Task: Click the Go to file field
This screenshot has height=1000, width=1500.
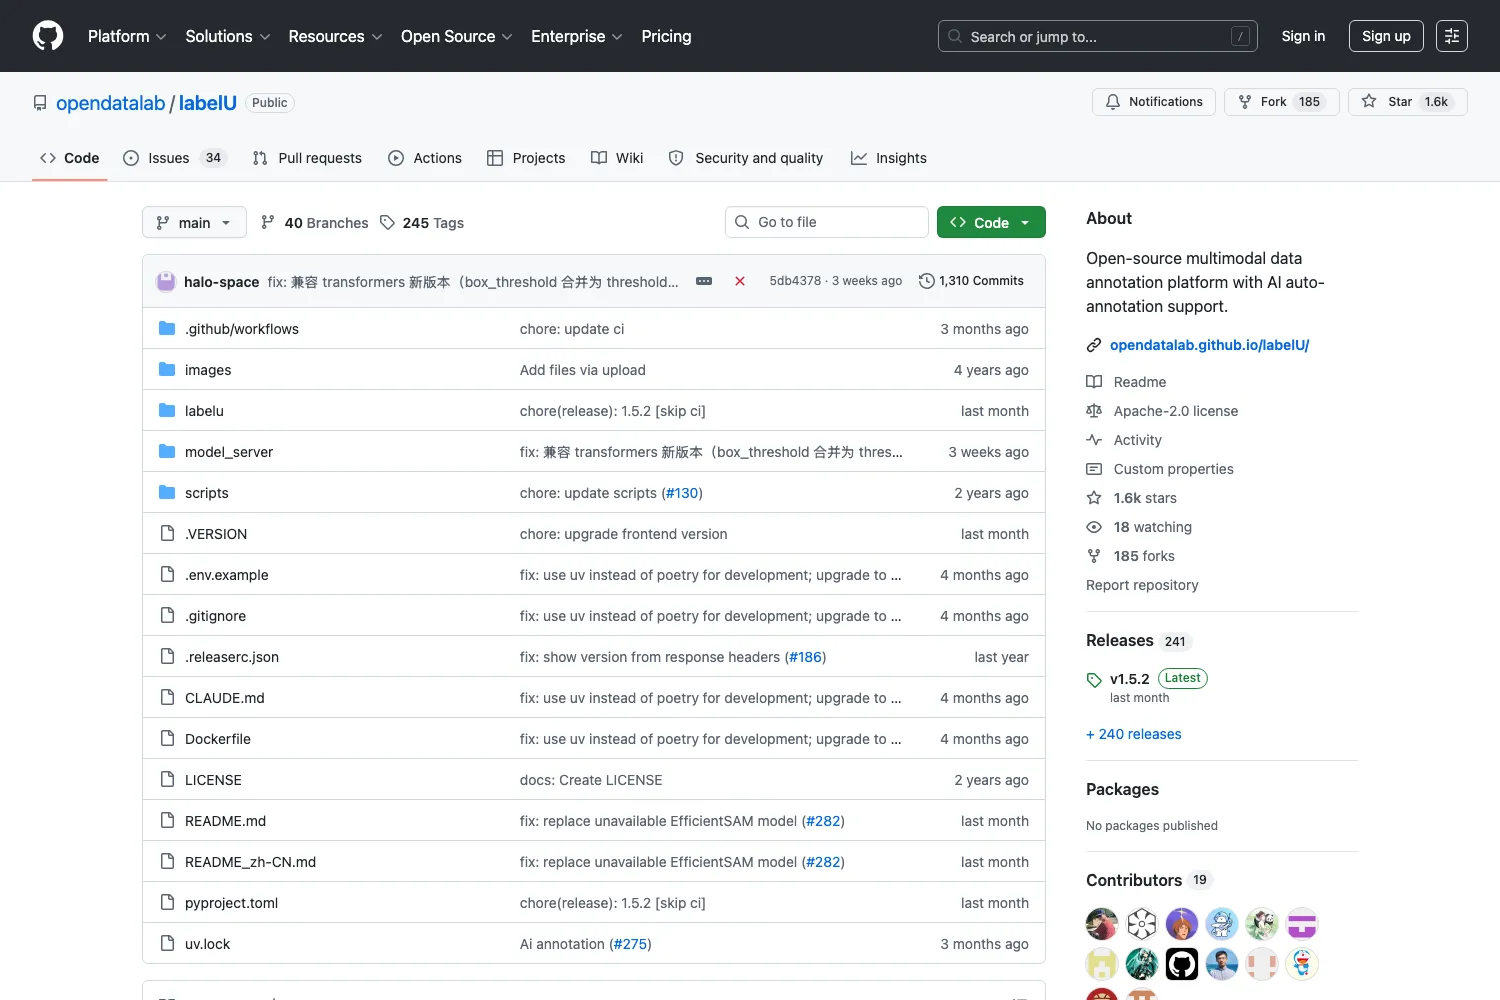Action: (827, 222)
